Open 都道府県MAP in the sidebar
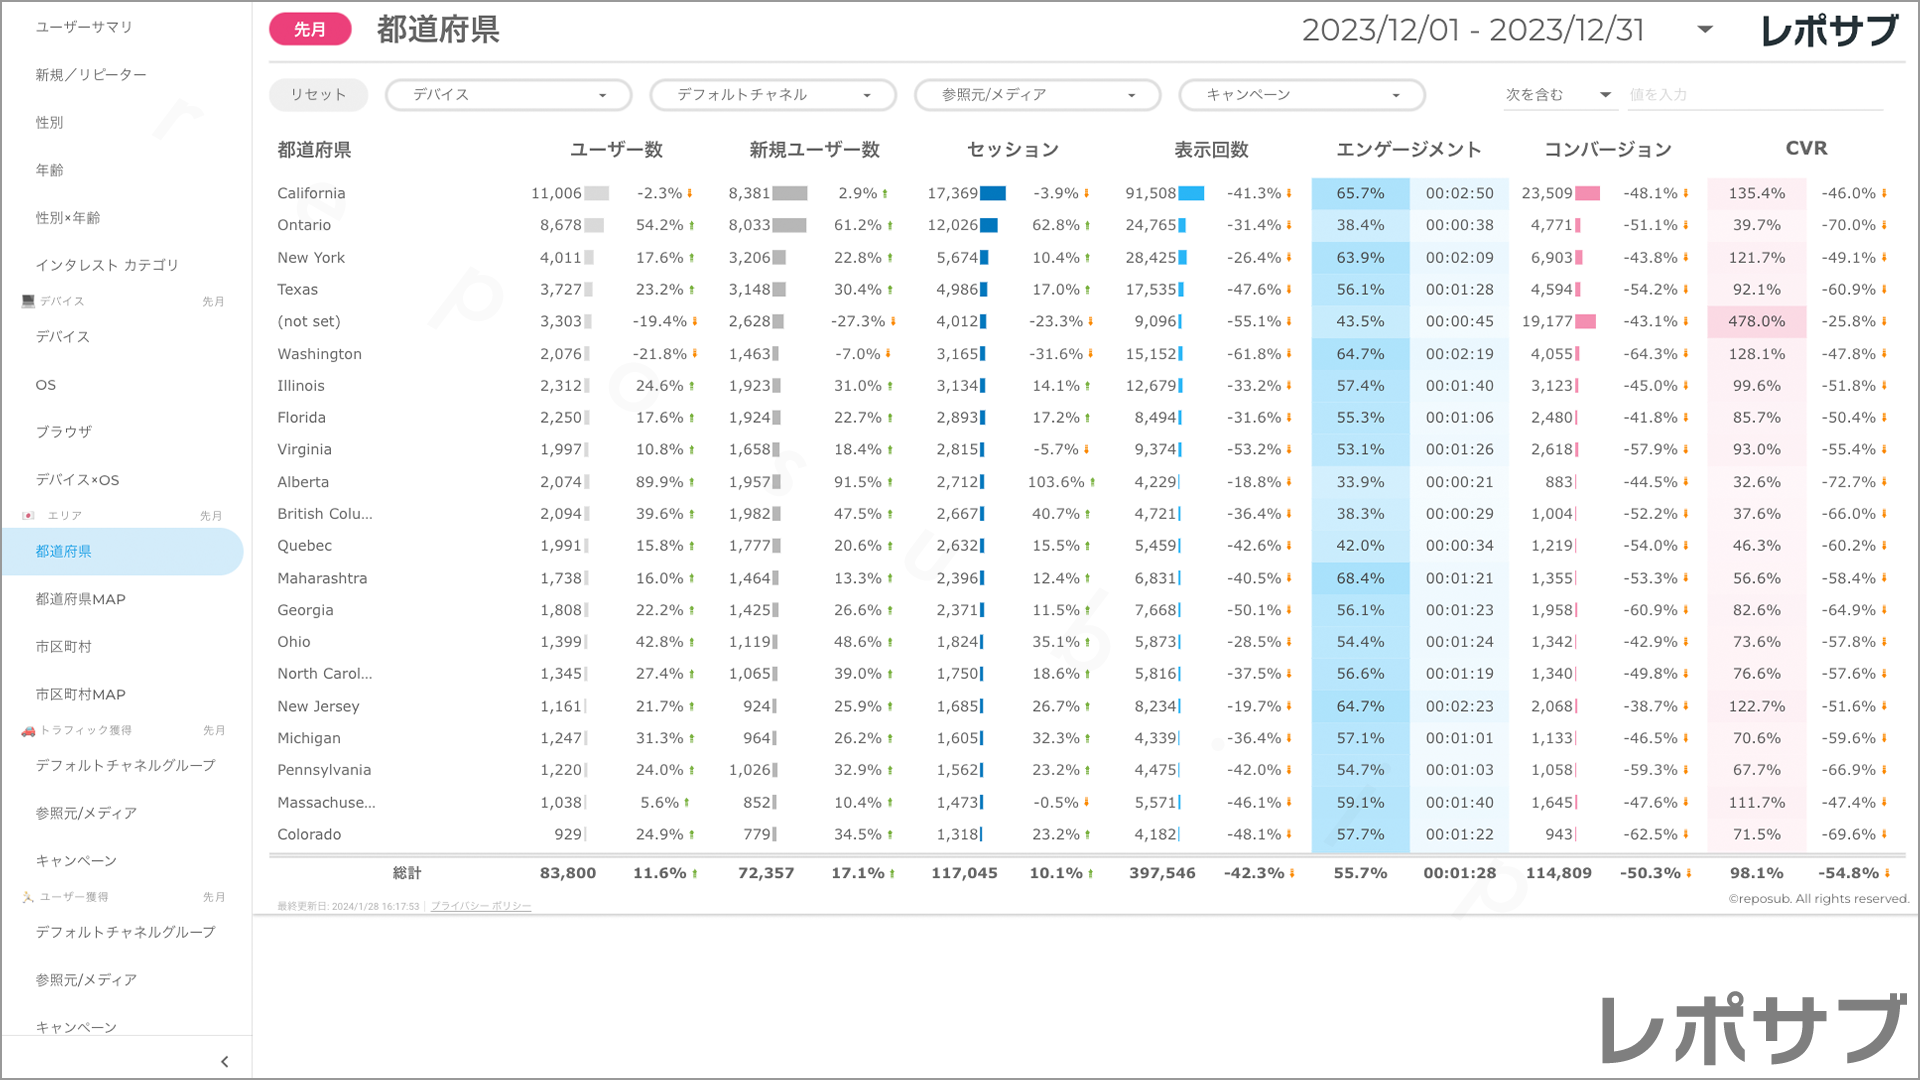The image size is (1920, 1080). (81, 599)
